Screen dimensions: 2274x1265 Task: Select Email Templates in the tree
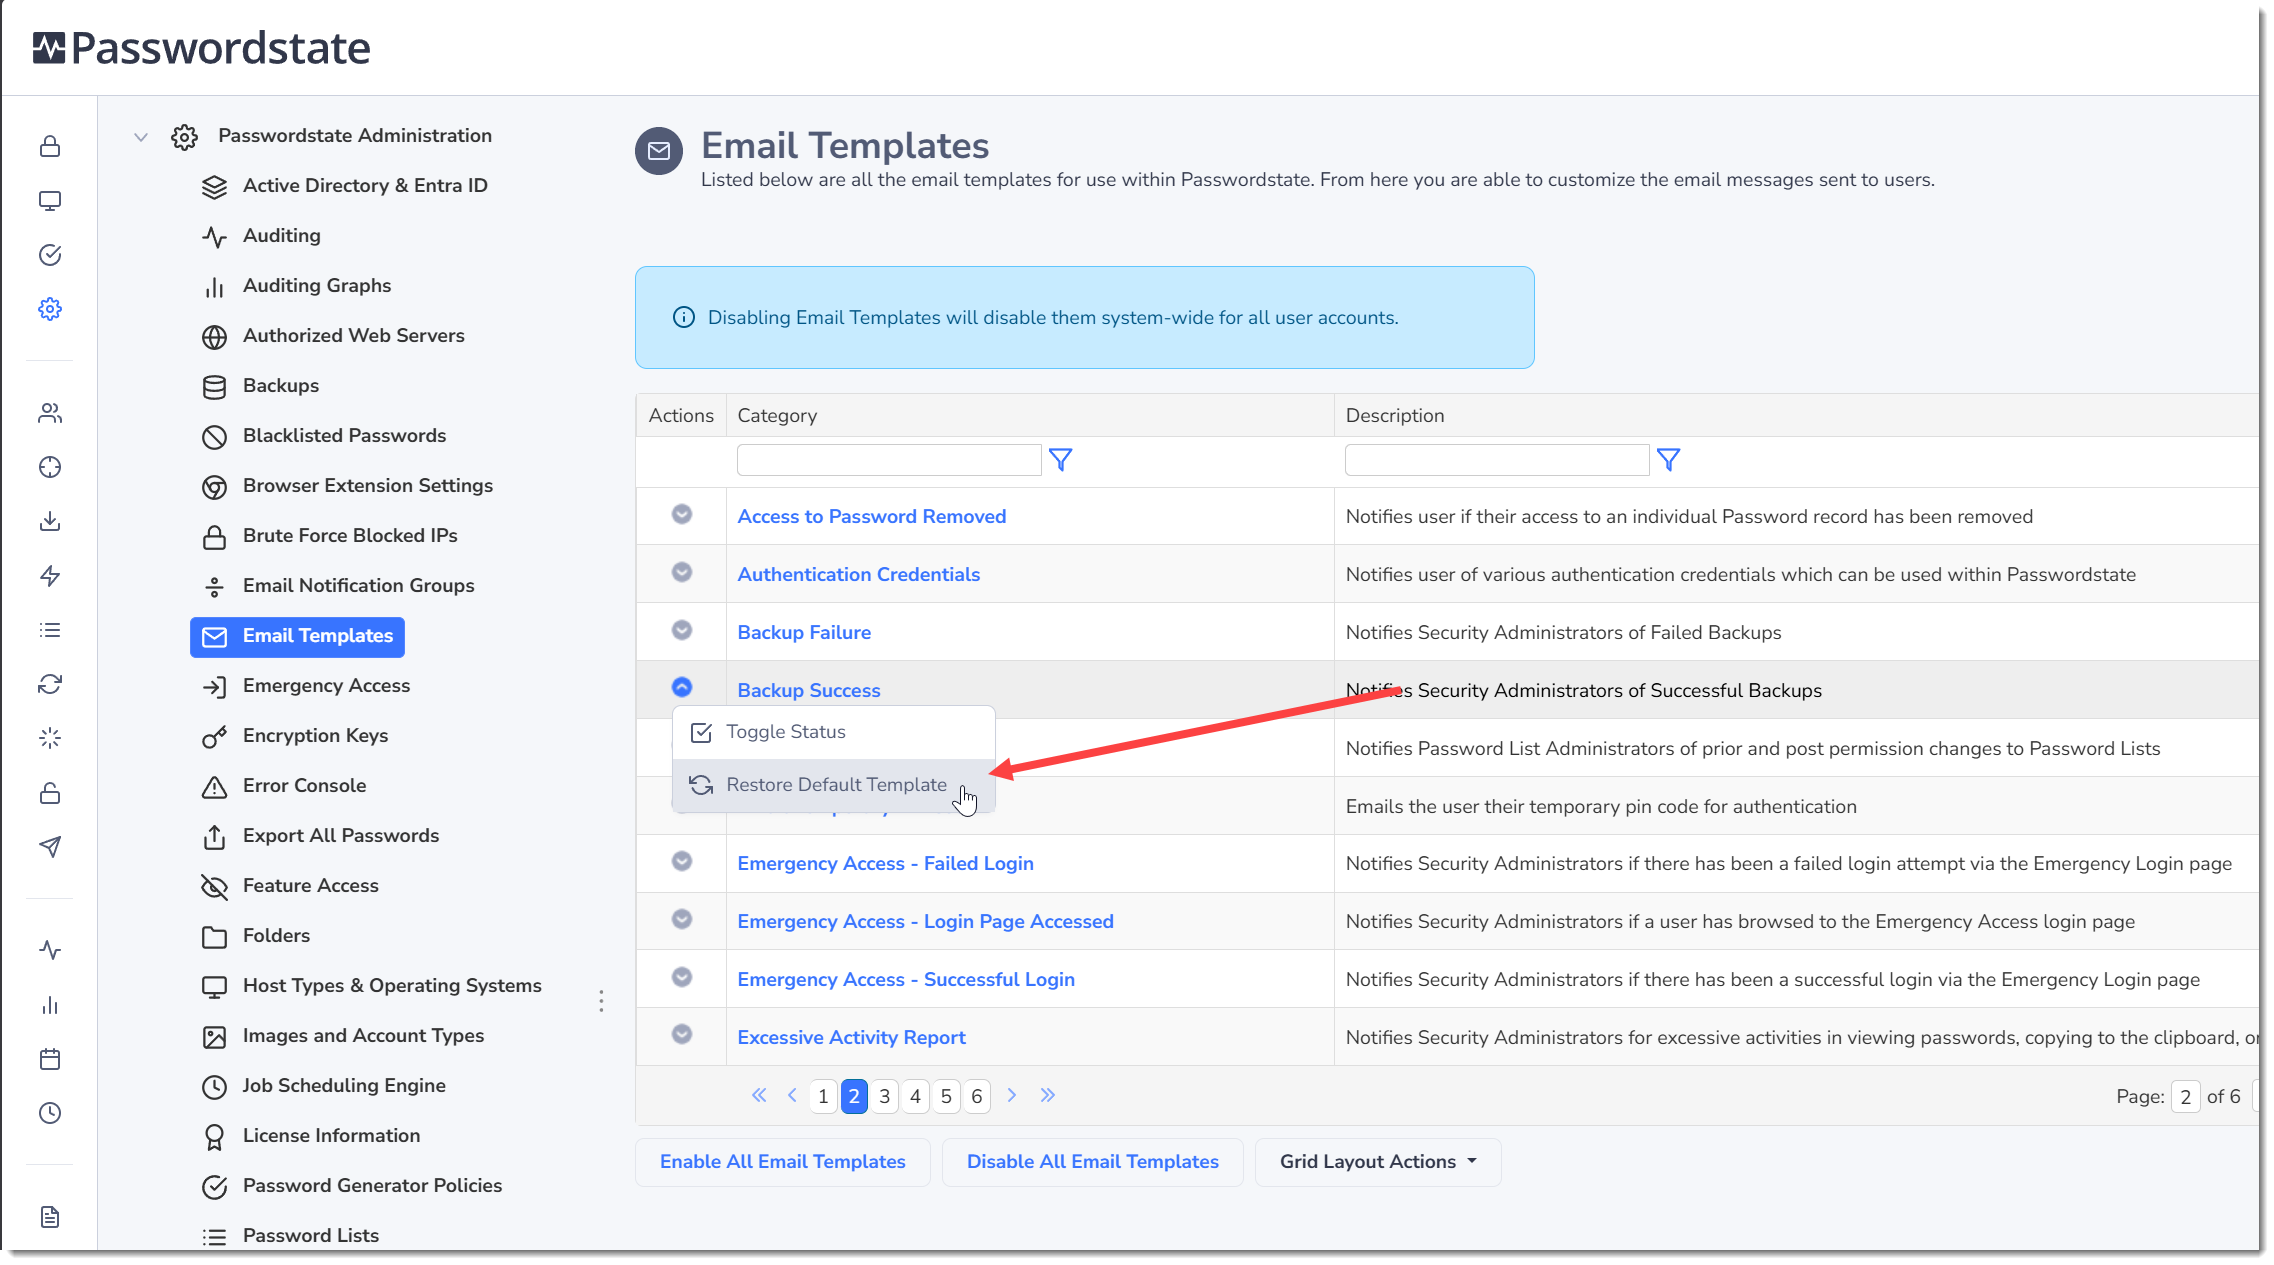297,637
